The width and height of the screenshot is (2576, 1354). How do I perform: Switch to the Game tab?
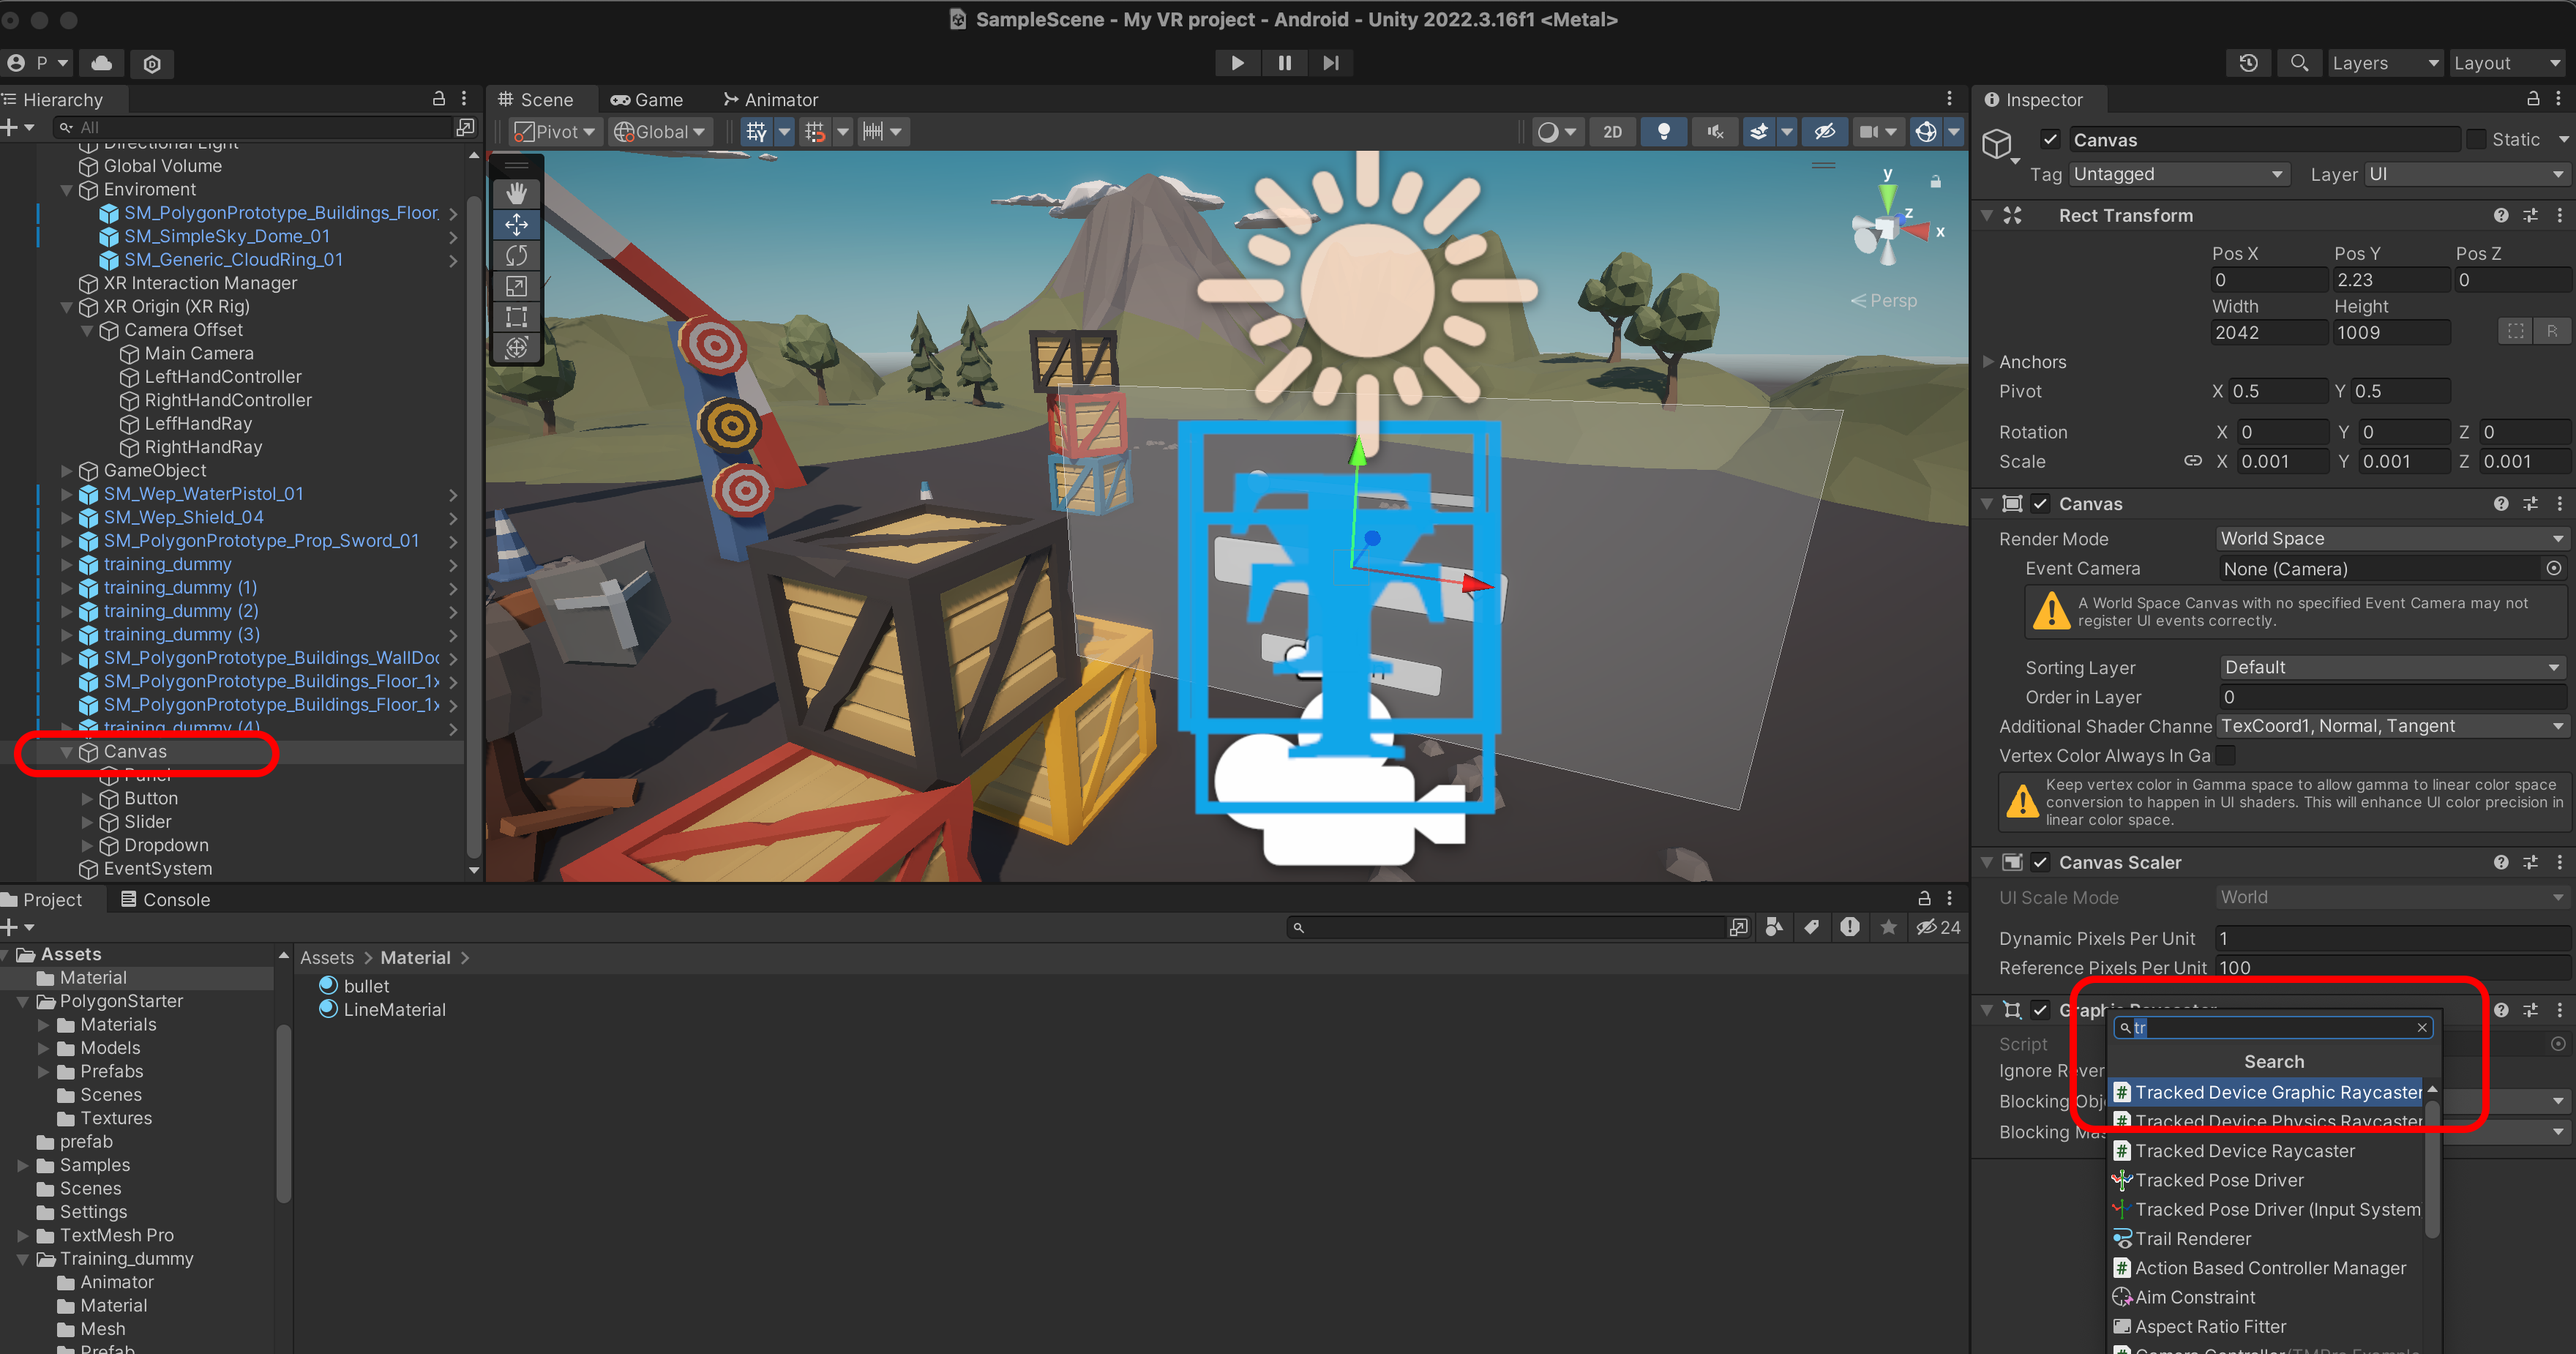[x=647, y=100]
